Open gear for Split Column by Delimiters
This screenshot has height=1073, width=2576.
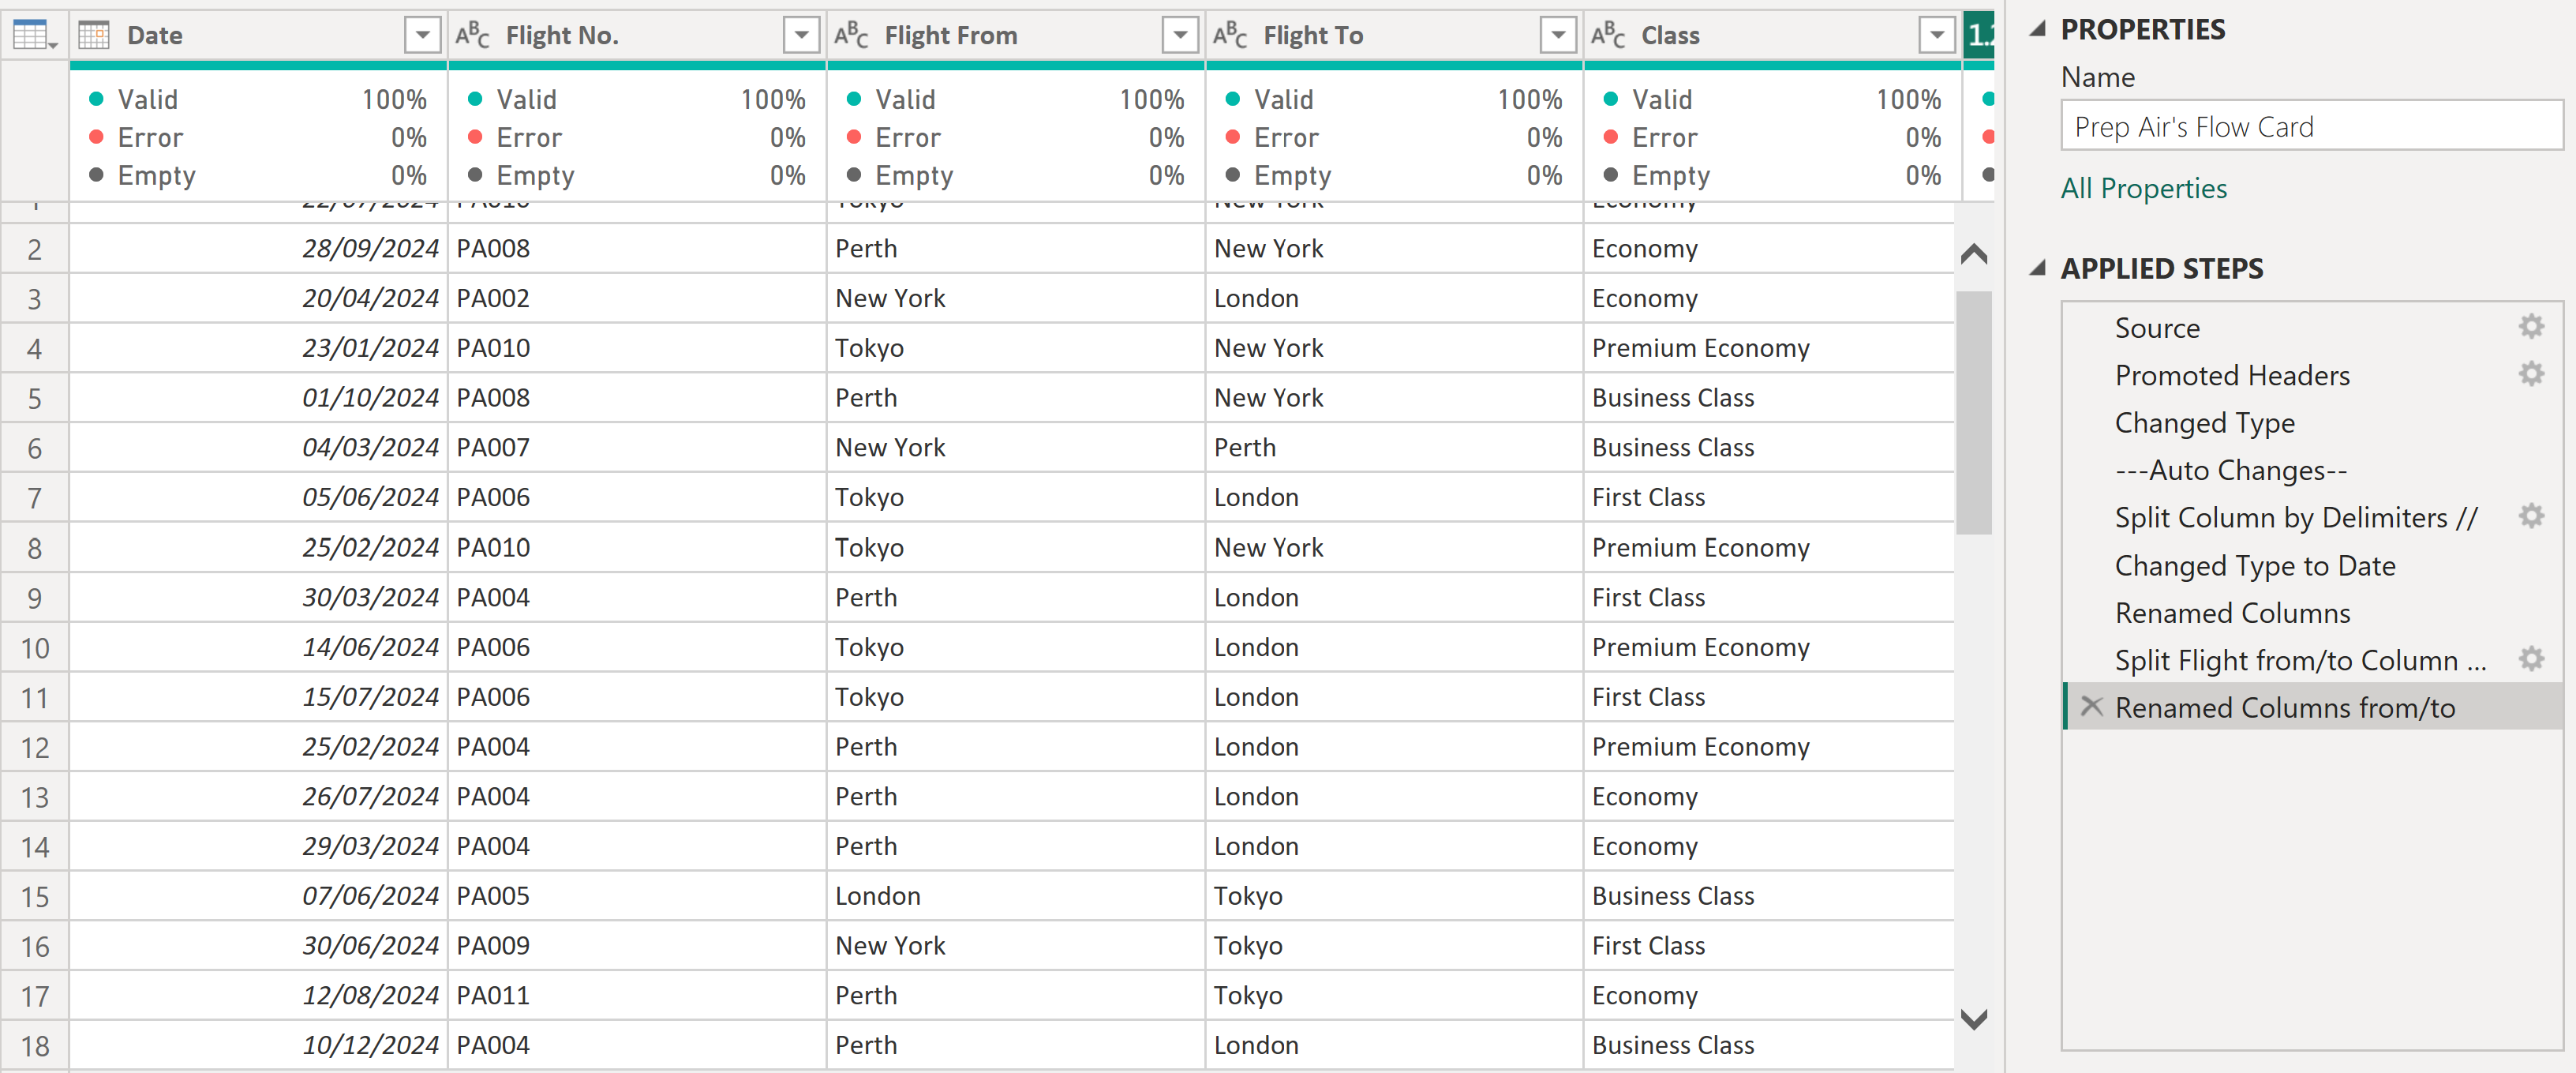click(2530, 517)
